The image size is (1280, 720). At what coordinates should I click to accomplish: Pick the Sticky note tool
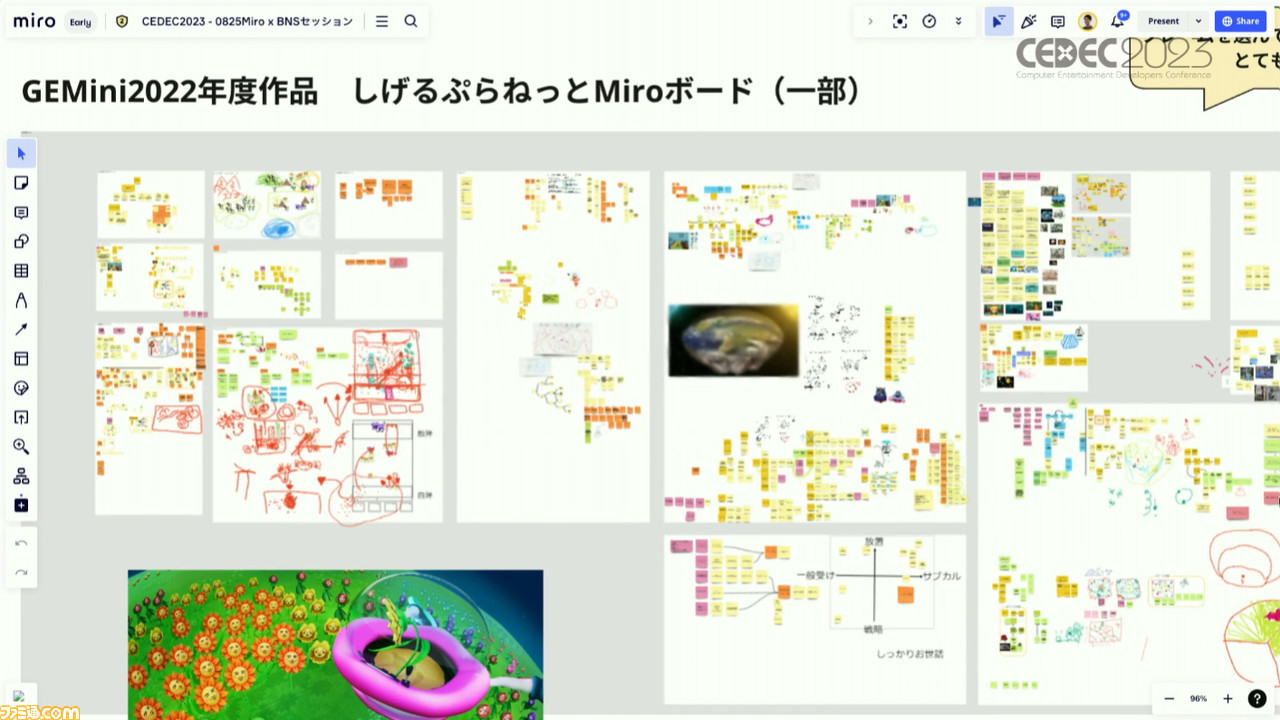pyautogui.click(x=21, y=183)
